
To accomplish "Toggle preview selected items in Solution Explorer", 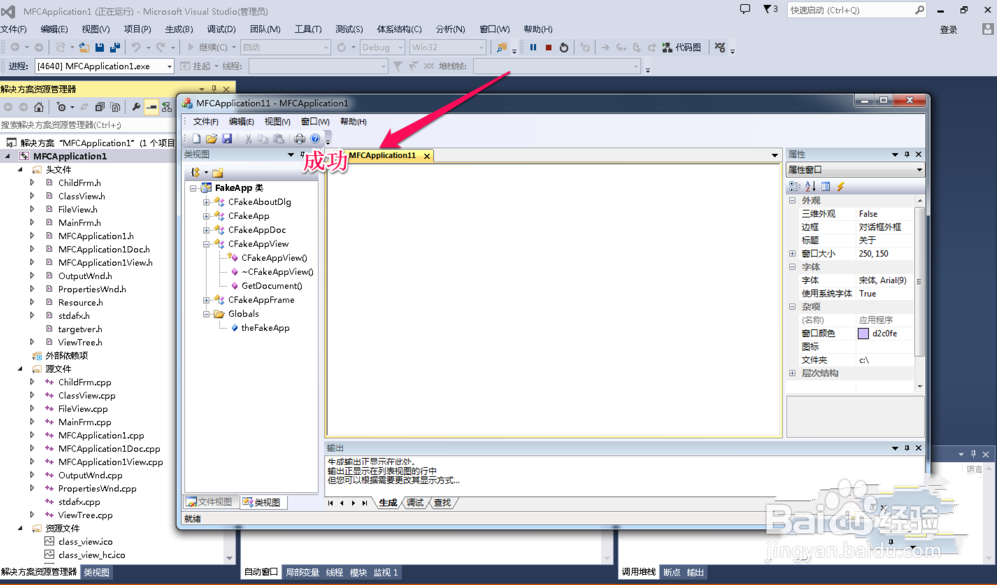I will [x=151, y=107].
